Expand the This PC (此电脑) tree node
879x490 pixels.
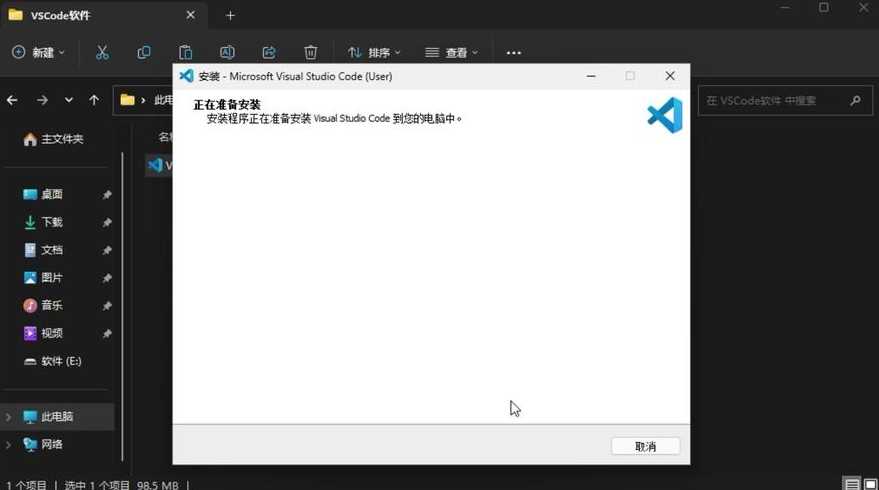click(8, 417)
